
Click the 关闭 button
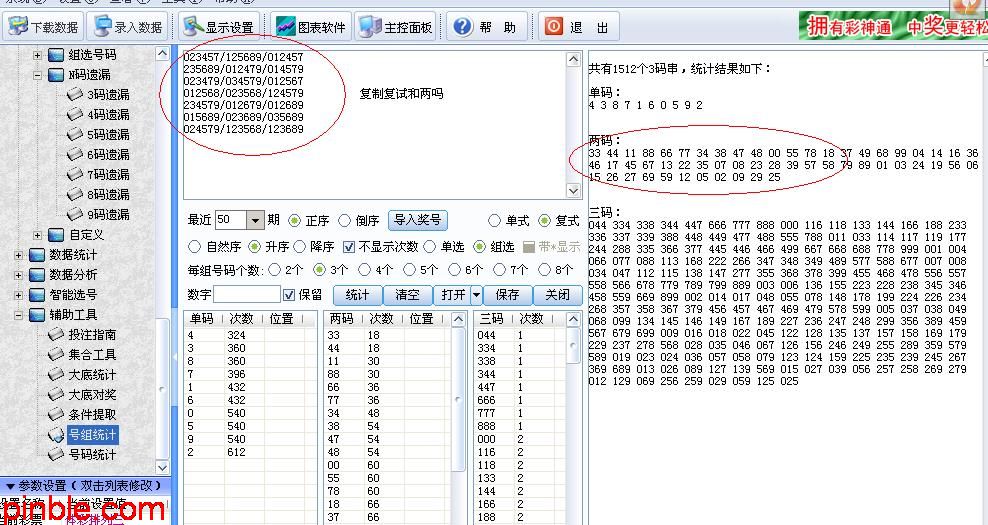click(558, 294)
